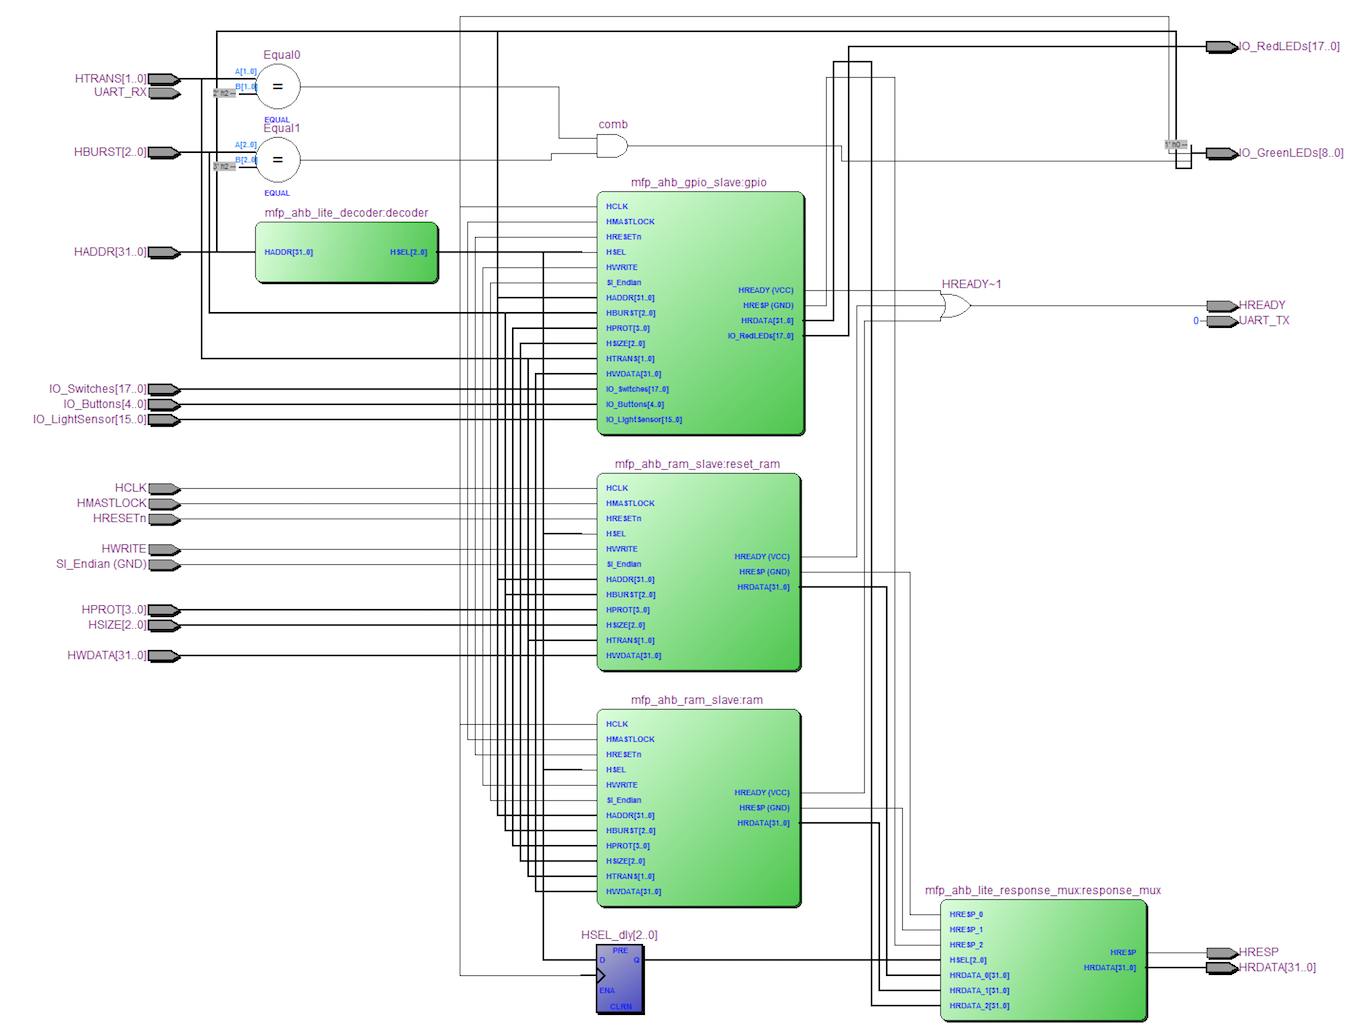The height and width of the screenshot is (1036, 1372).
Task: Select the HADDR[31..0] input pin symbol
Action: (164, 253)
